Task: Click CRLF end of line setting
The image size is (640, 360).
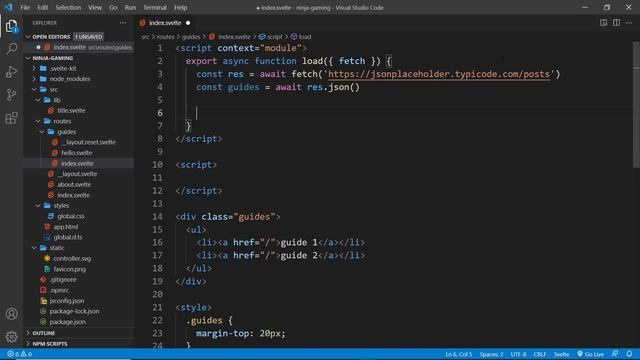Action: pos(540,354)
